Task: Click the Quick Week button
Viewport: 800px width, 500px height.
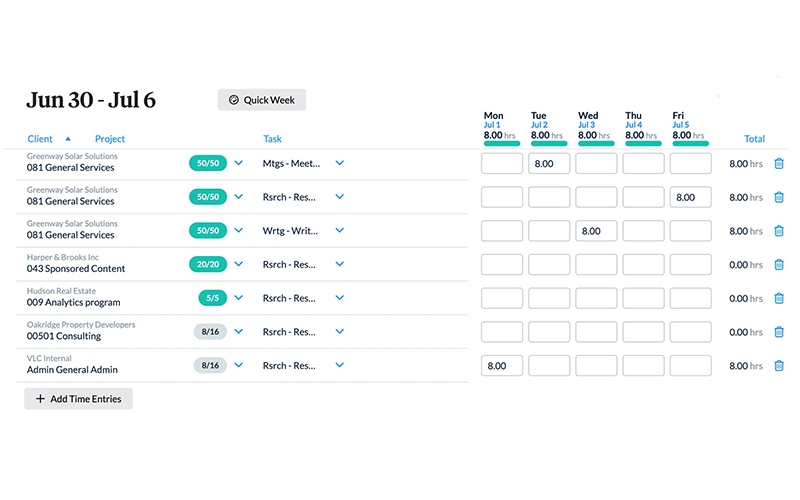Action: click(262, 100)
